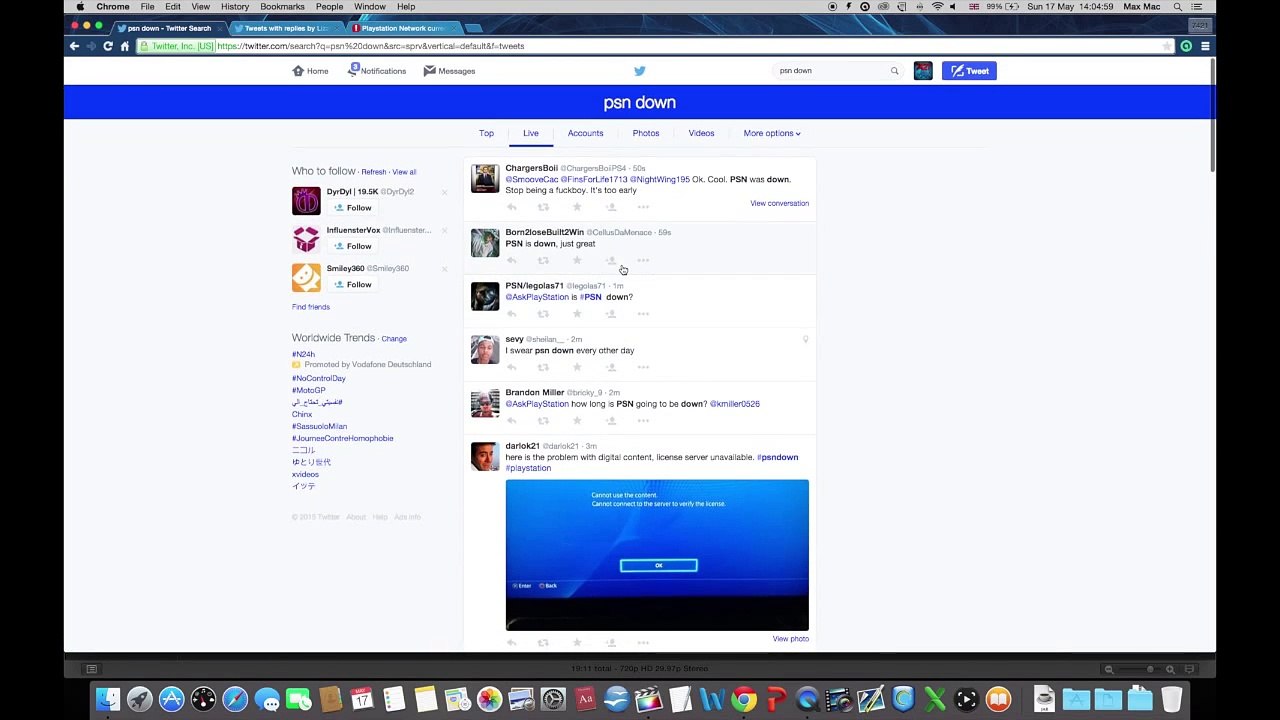
Task: Favorite the ChargersBoii tweet with star
Action: click(577, 207)
